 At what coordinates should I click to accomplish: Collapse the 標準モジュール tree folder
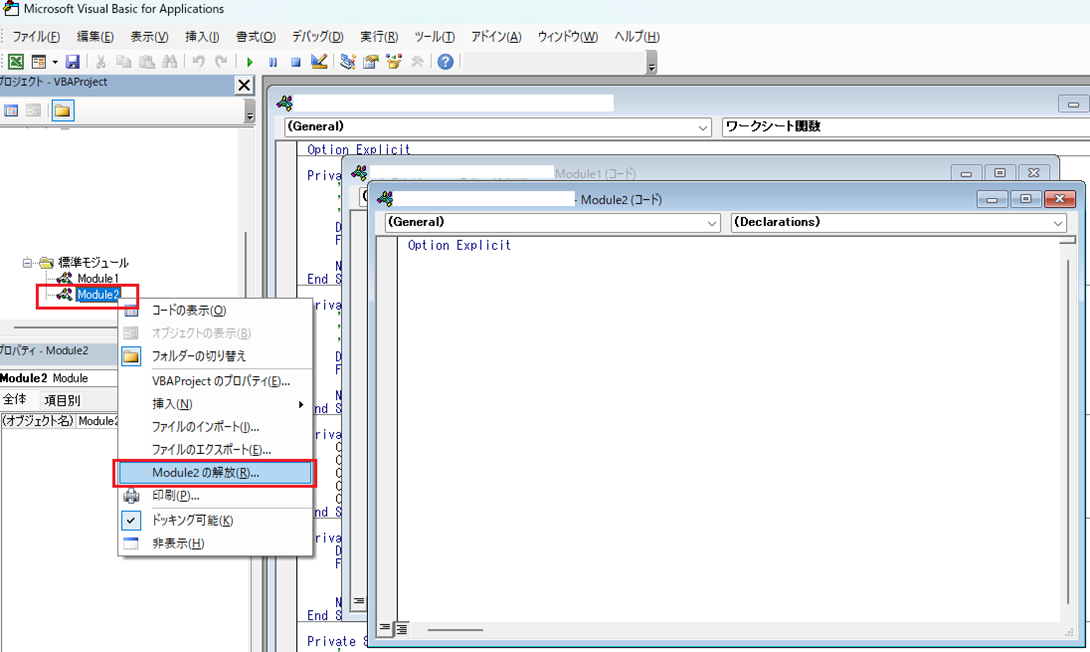[27, 263]
